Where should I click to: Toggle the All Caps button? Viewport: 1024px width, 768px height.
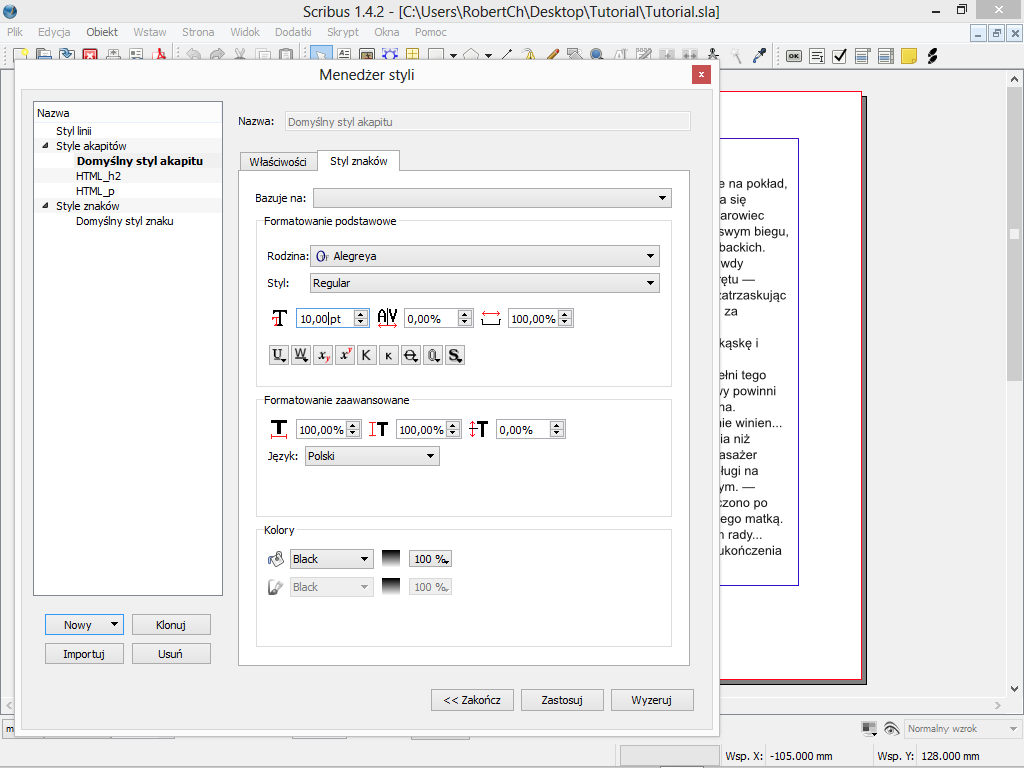coord(367,355)
